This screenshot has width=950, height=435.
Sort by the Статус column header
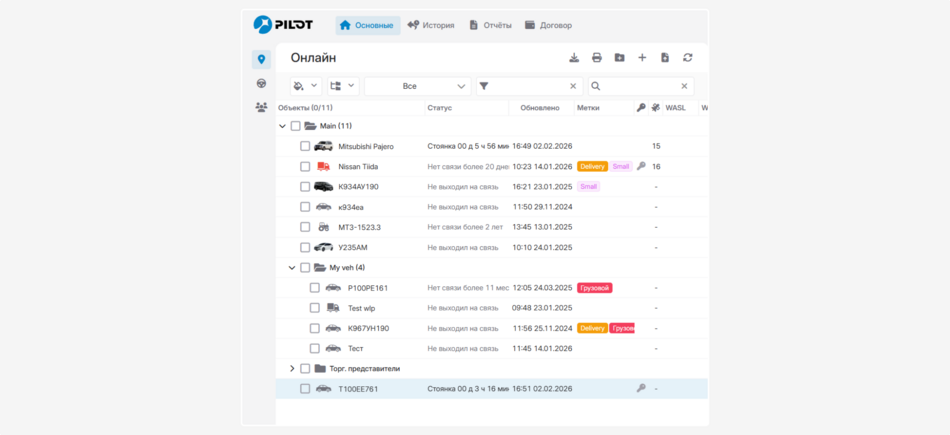[440, 107]
